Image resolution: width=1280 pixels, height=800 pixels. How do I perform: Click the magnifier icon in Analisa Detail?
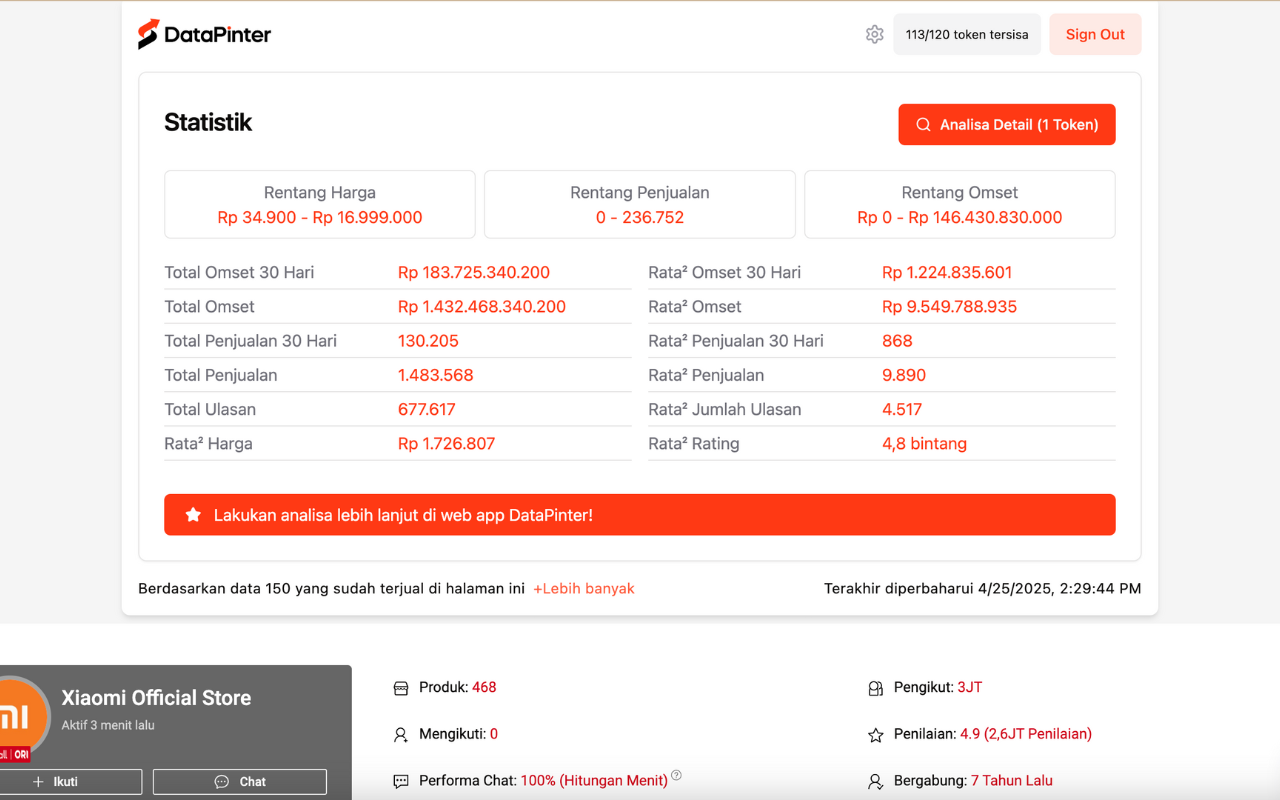click(924, 125)
